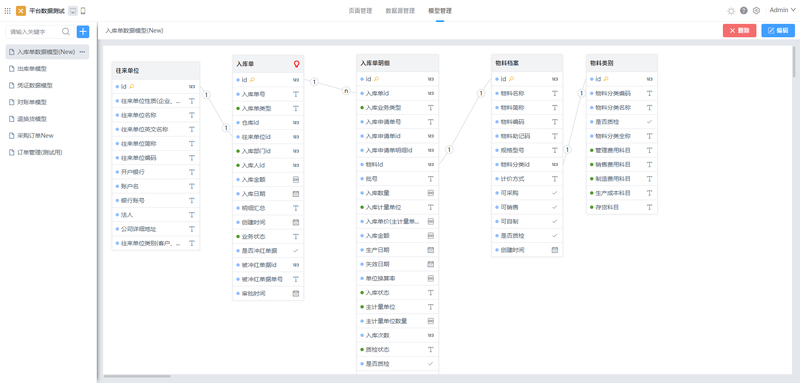Click the 入库申请单明细id field row
This screenshot has width=800, height=383.
pyautogui.click(x=397, y=150)
